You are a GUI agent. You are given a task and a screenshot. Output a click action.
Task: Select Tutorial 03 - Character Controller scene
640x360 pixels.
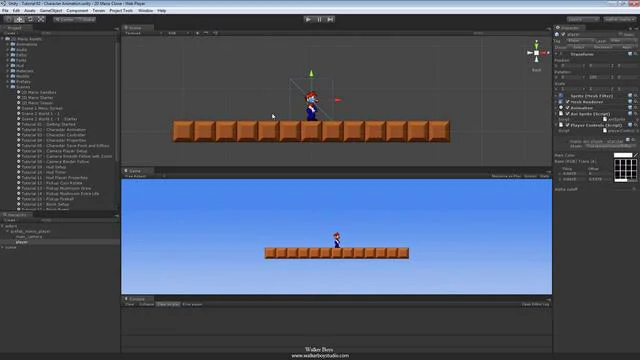pos(53,135)
